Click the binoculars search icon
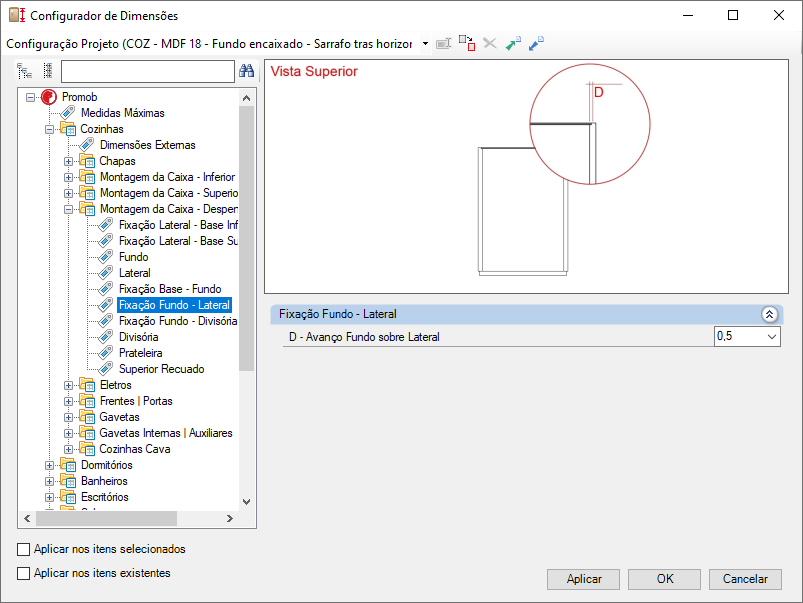803x603 pixels. tap(246, 71)
